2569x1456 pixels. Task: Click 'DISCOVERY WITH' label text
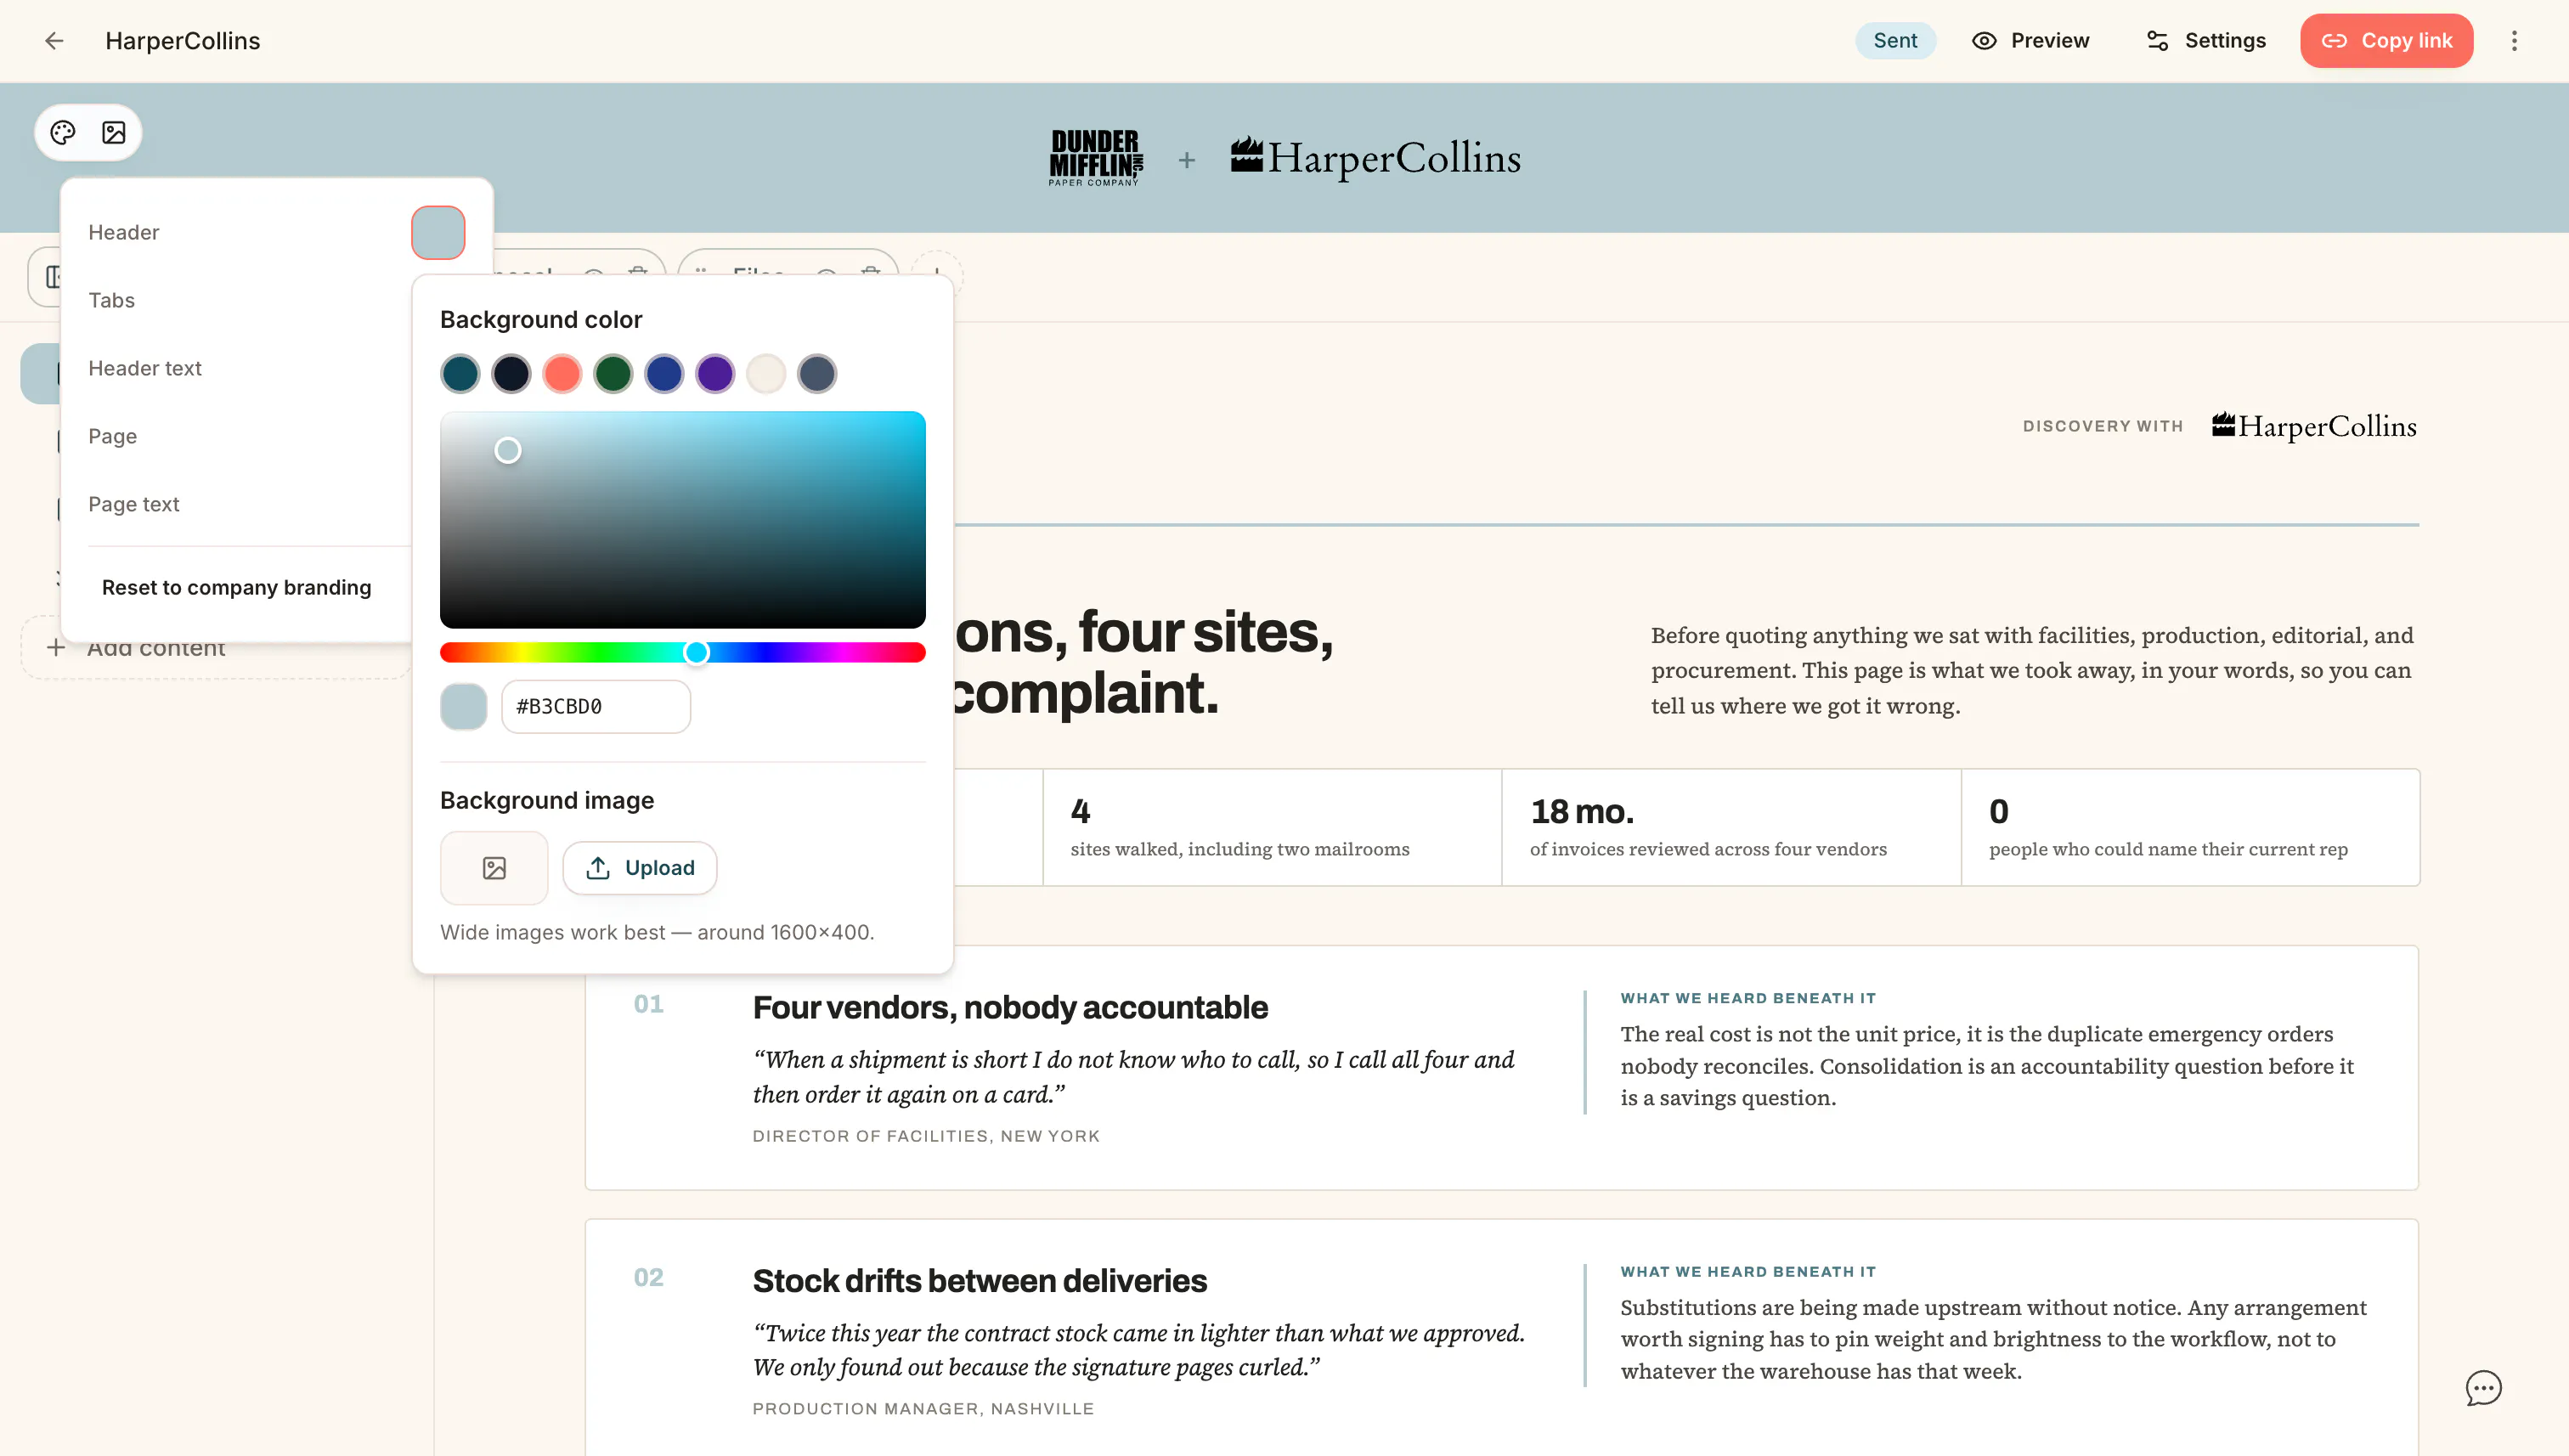pyautogui.click(x=2103, y=427)
